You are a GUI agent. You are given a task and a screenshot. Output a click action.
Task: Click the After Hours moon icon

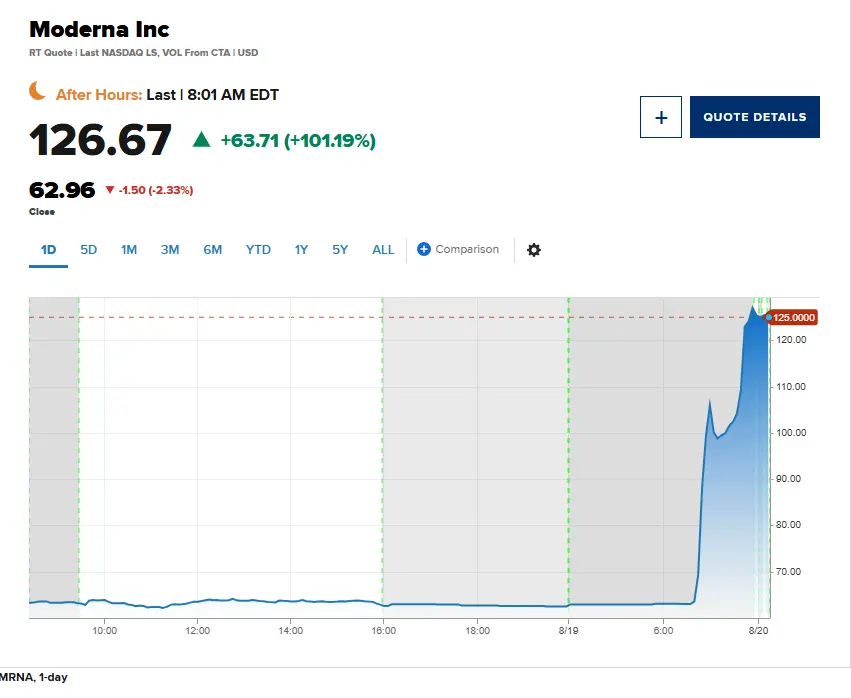click(x=37, y=91)
